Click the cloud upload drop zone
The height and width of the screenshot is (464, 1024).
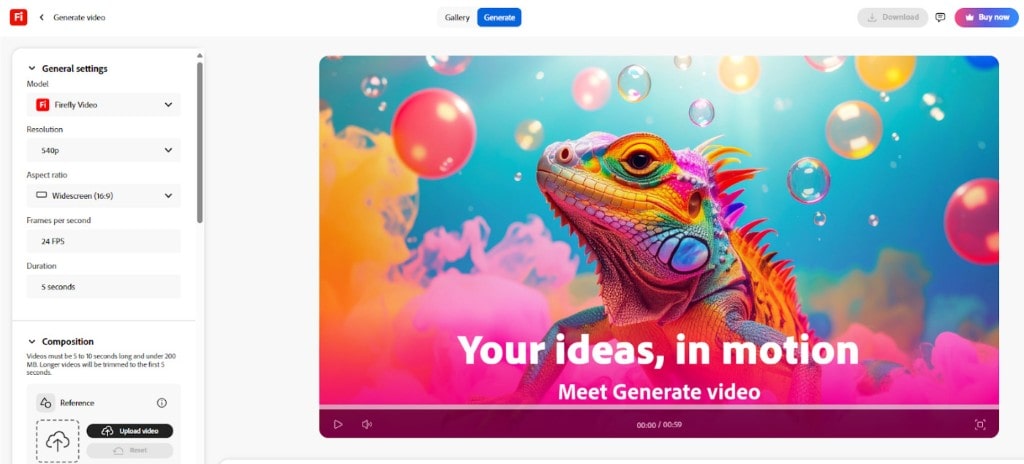click(57, 442)
